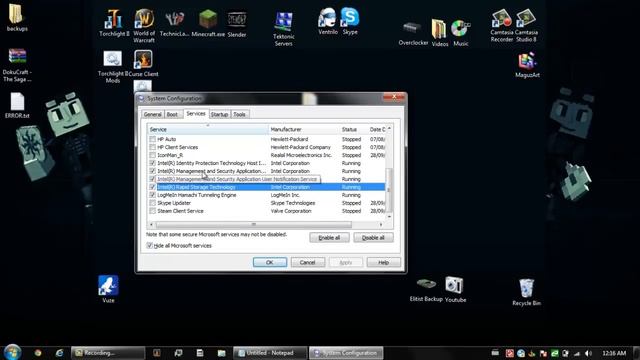Uncheck Intel Rapid Storage Technology checkbox
The height and width of the screenshot is (360, 640).
pos(152,187)
